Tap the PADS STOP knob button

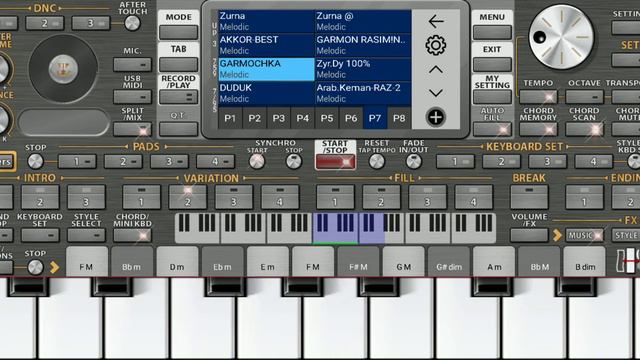click(x=36, y=162)
